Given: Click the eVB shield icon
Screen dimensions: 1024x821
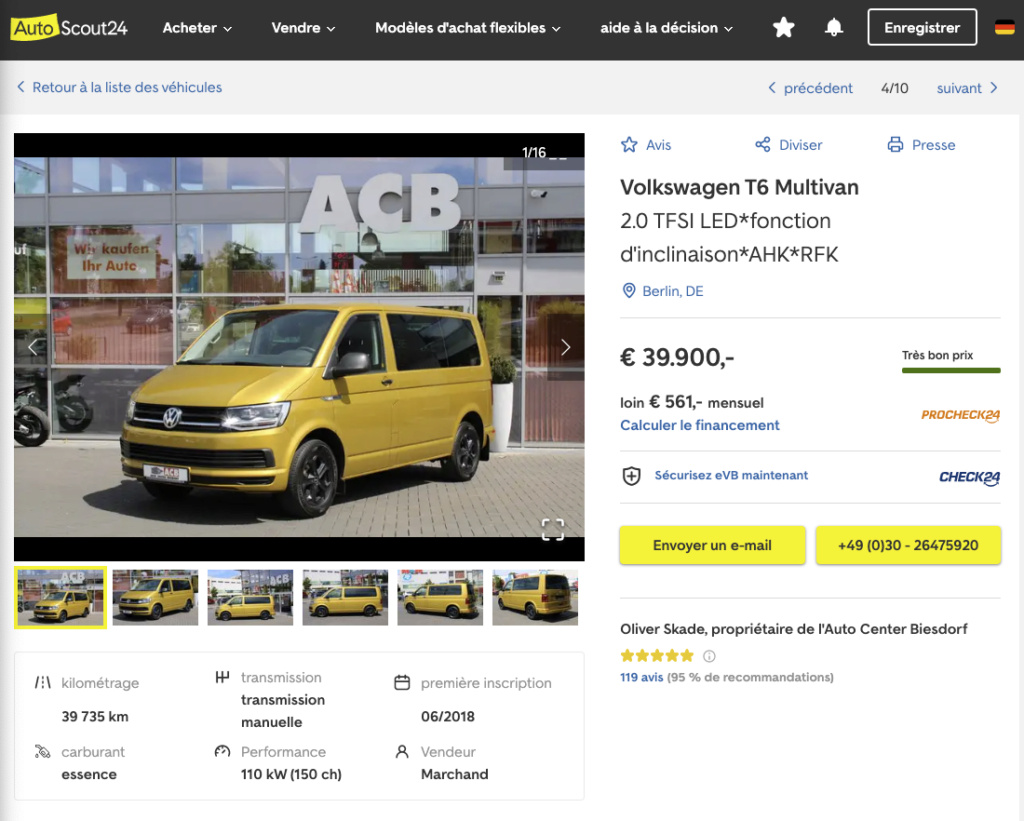Looking at the screenshot, I should [632, 475].
